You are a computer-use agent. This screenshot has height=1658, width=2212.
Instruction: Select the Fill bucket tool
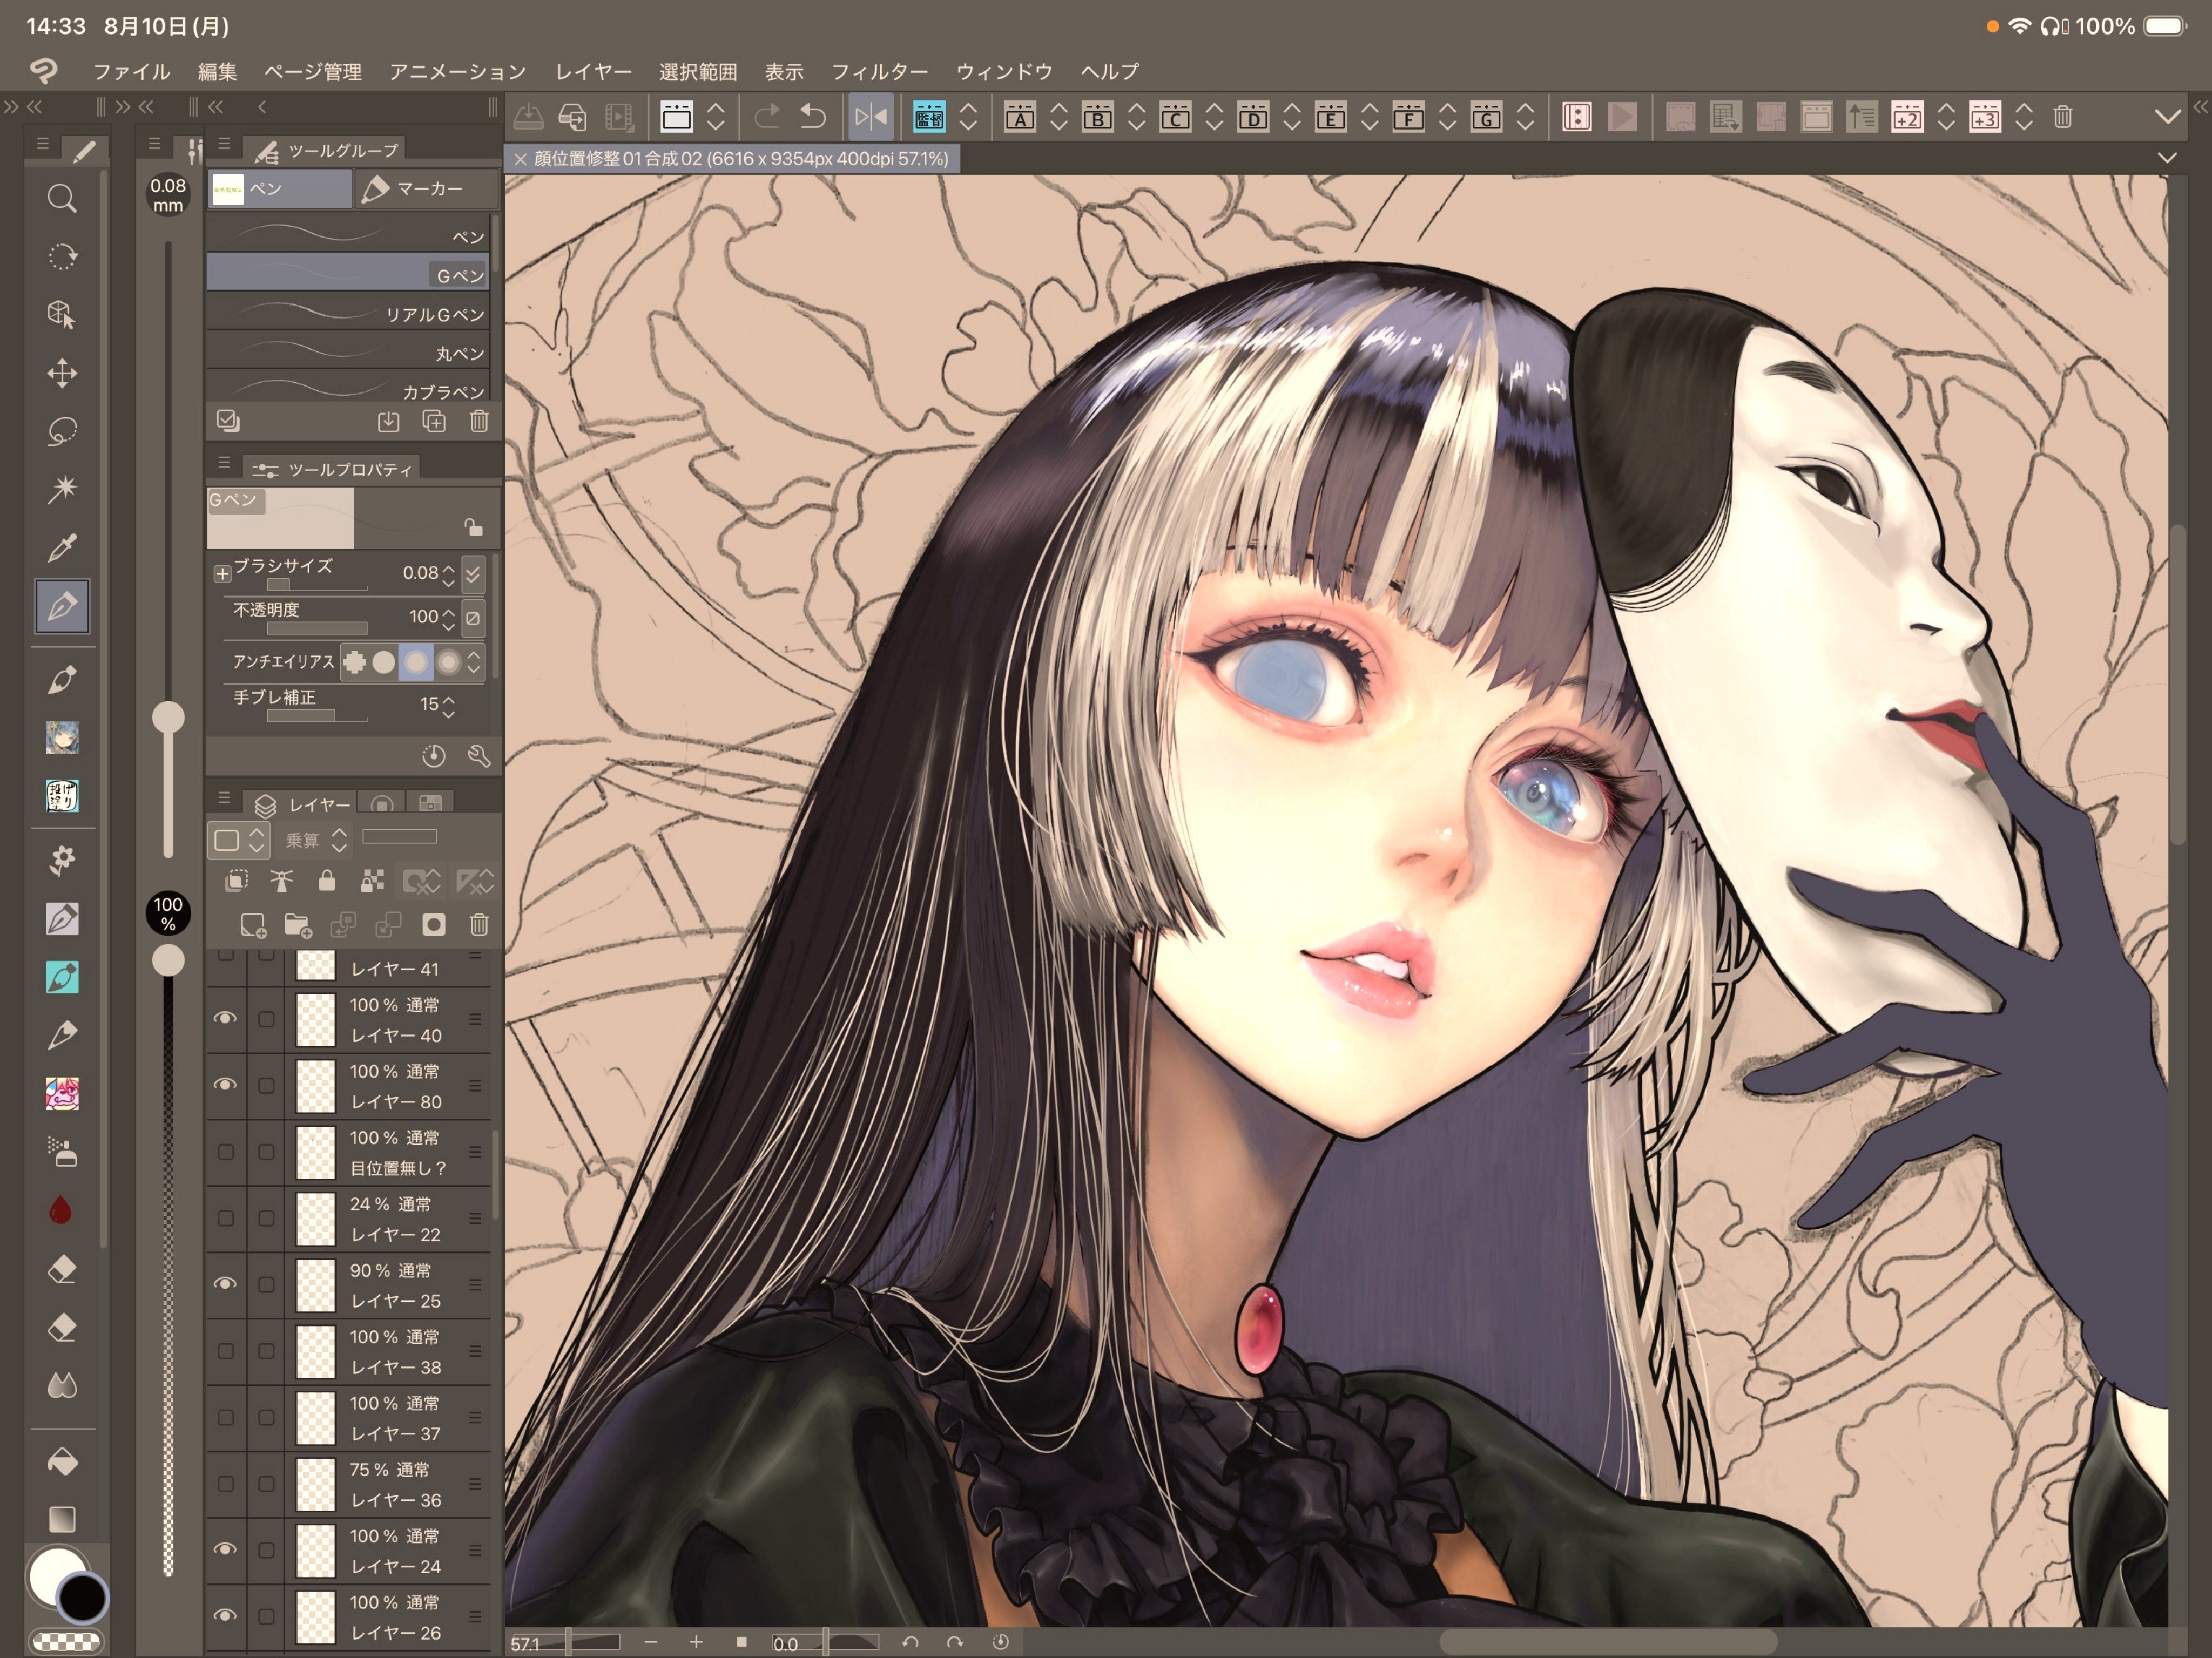pos(62,1462)
